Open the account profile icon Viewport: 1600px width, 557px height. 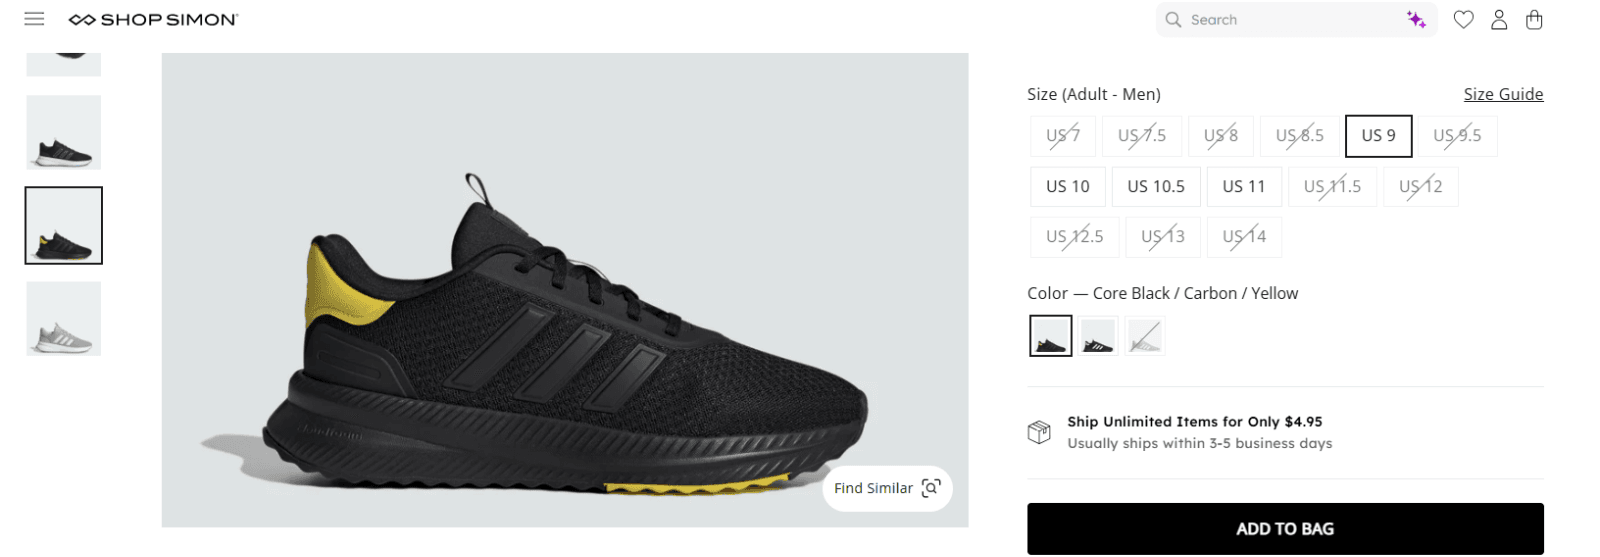pyautogui.click(x=1499, y=20)
